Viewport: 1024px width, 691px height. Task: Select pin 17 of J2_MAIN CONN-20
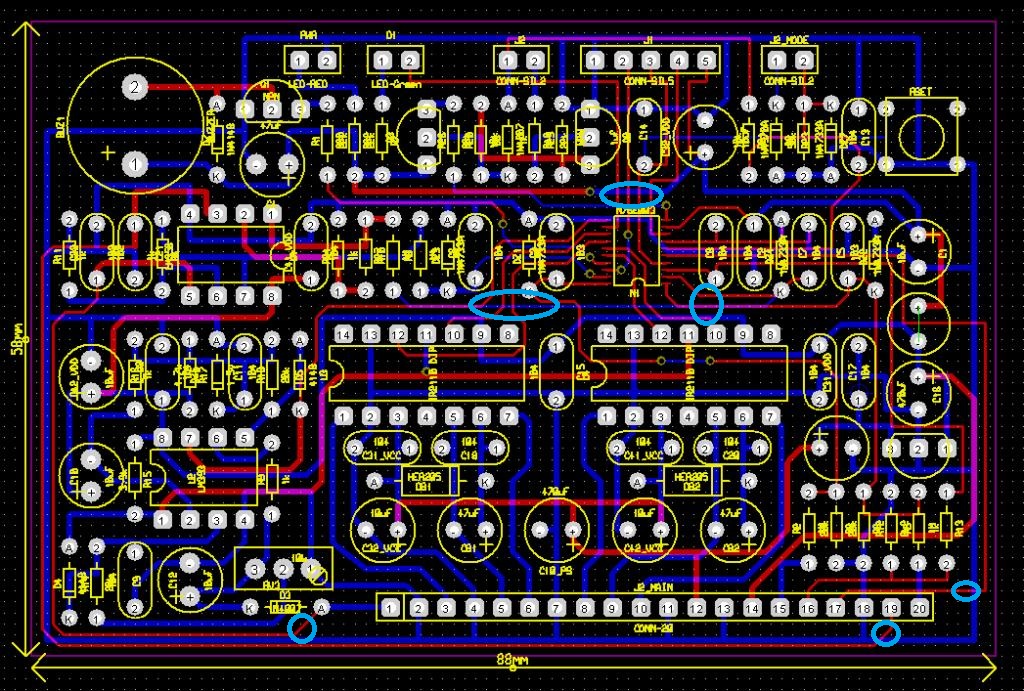point(835,609)
